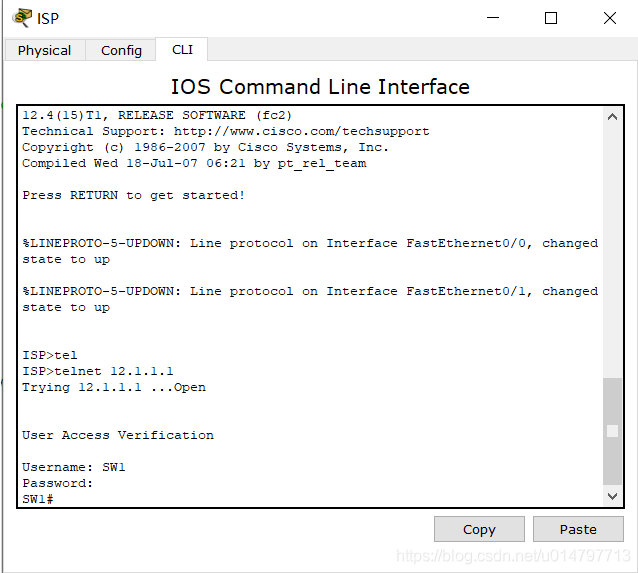Click the '12.4(15)T1, RELEASE SOFTWARE' line
The height and width of the screenshot is (573, 638).
(x=157, y=115)
